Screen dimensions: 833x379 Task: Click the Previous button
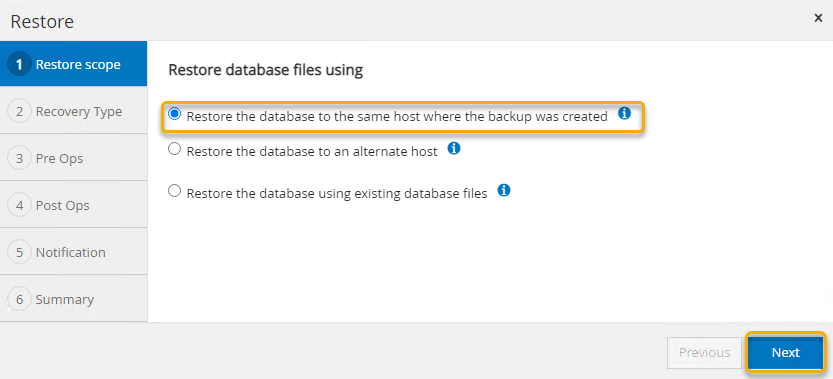(x=704, y=352)
